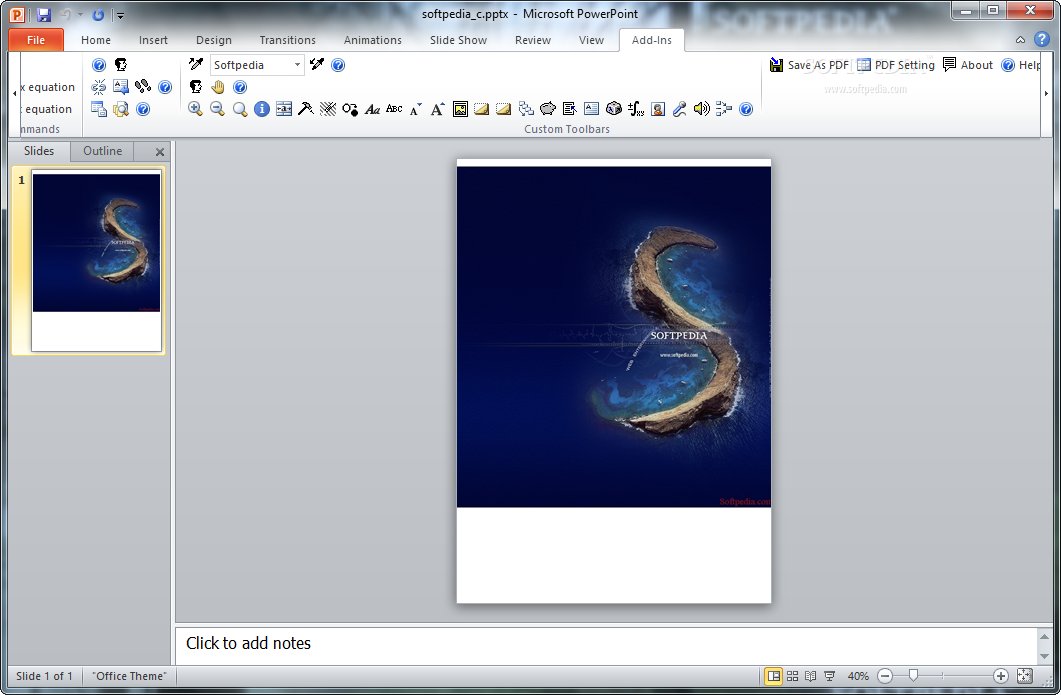Click the dice cube icon
The height and width of the screenshot is (695, 1061).
(x=614, y=109)
